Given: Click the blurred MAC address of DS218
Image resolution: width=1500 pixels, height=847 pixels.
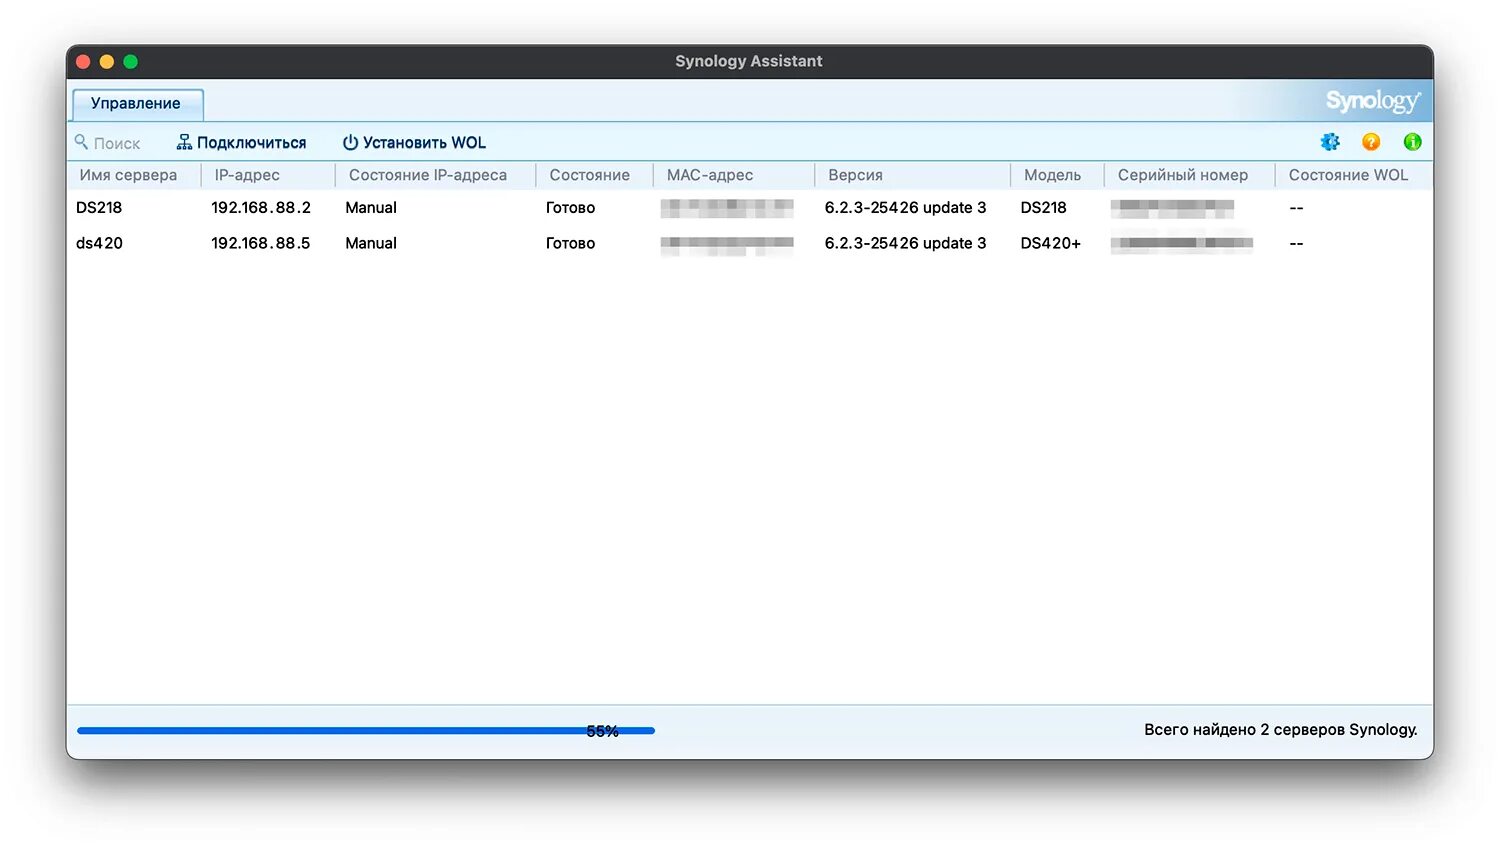Looking at the screenshot, I should 727,208.
